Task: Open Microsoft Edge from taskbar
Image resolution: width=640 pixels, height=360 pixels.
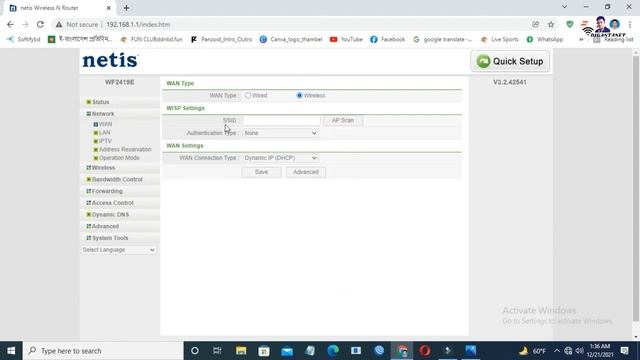Action: coord(333,351)
